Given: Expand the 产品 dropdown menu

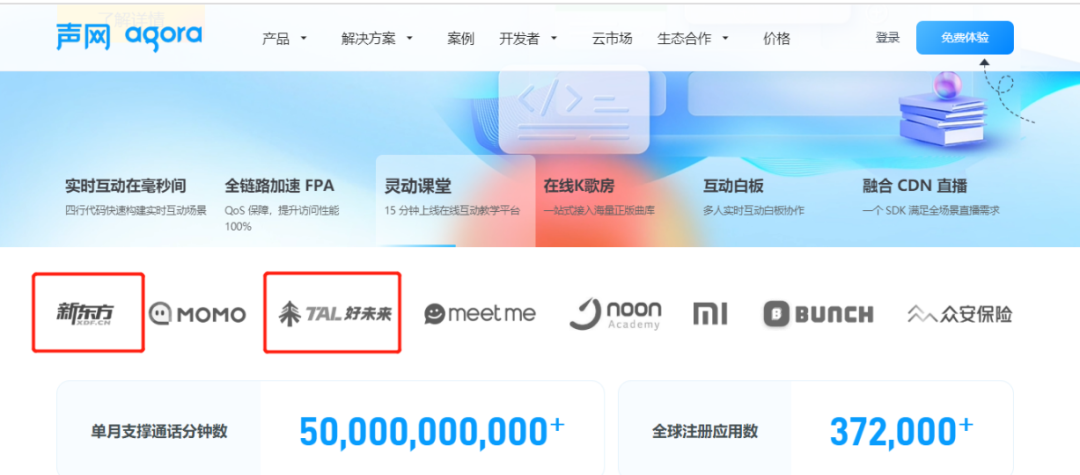Looking at the screenshot, I should click(x=284, y=39).
